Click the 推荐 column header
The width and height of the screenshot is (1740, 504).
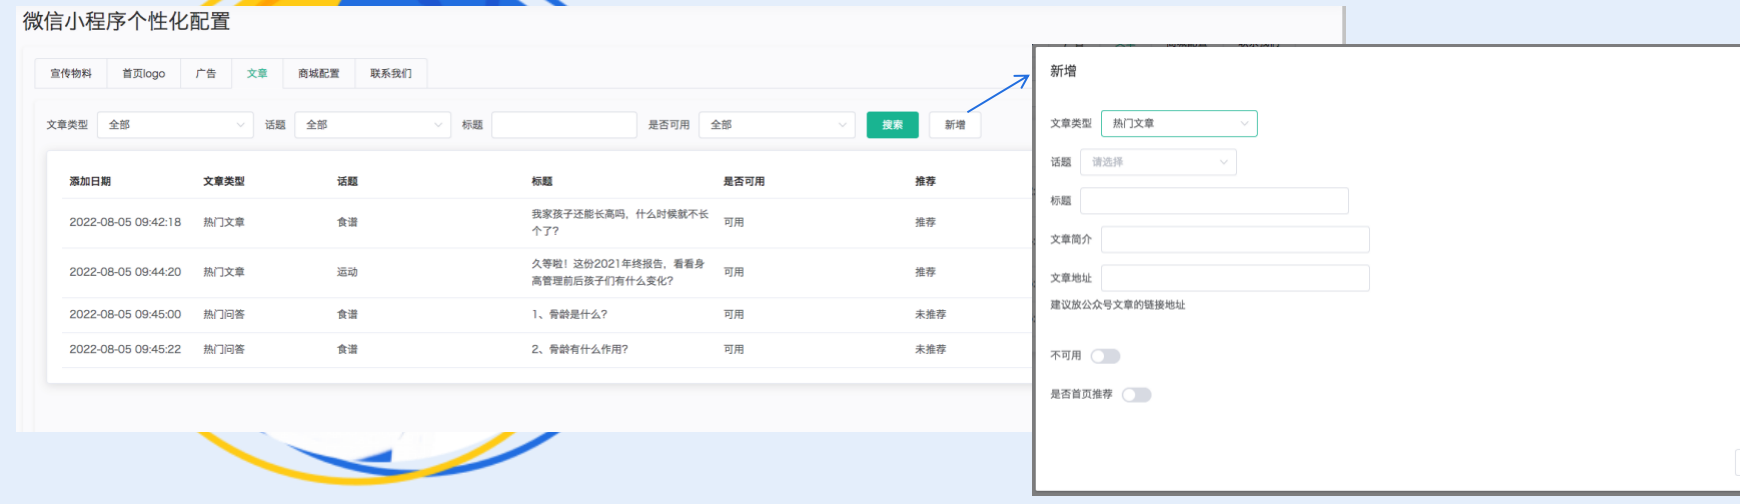[x=925, y=181]
